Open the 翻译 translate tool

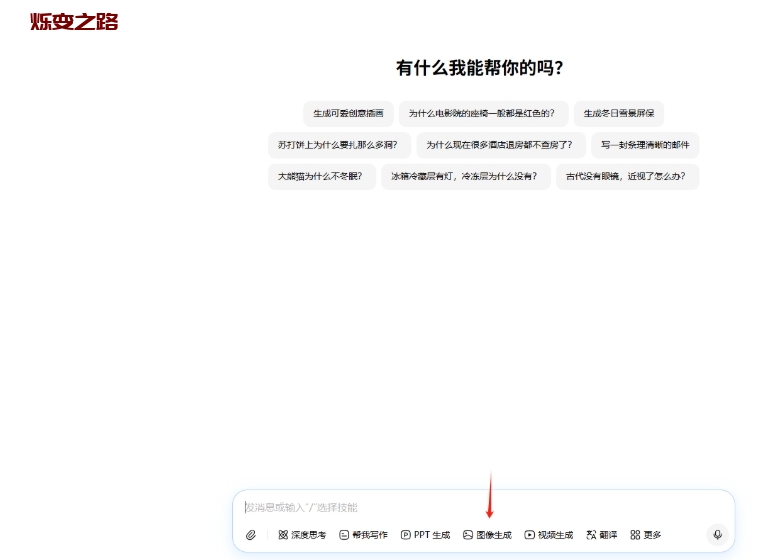click(x=601, y=535)
